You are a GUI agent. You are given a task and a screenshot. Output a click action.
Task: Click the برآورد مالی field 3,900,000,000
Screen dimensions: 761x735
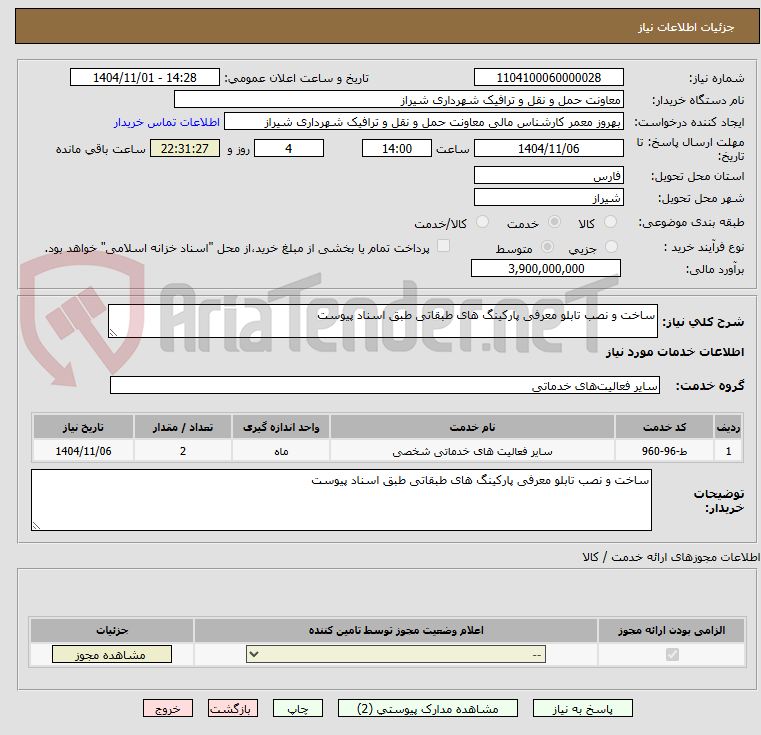click(x=546, y=268)
